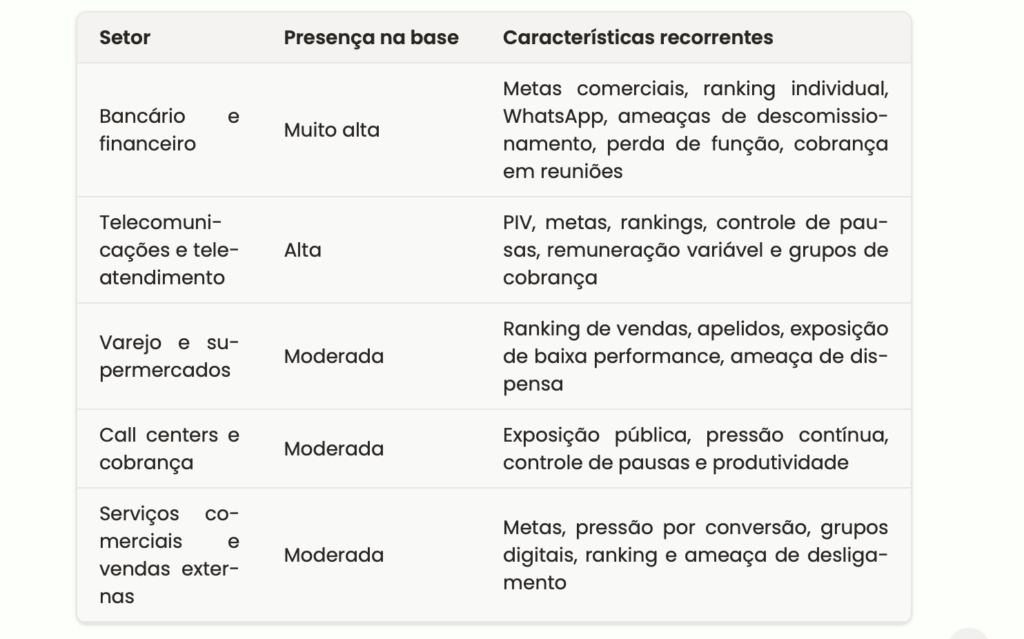This screenshot has height=639, width=1024.
Task: Click the Muito alta presence cell
Action: [x=332, y=130]
